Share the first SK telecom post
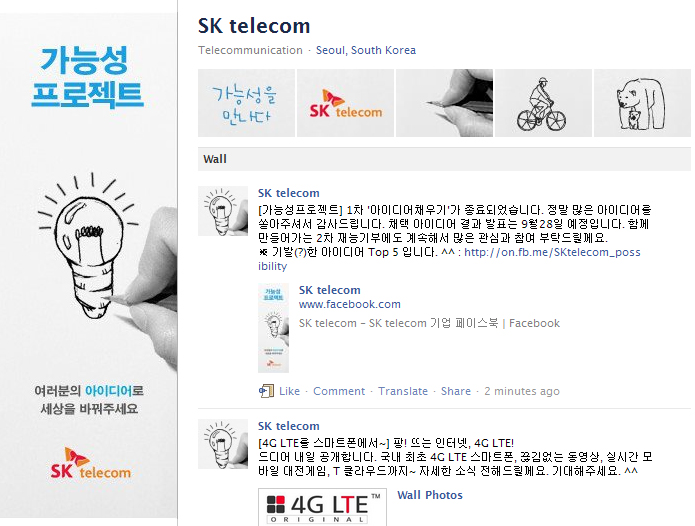The height and width of the screenshot is (526, 695). click(456, 391)
